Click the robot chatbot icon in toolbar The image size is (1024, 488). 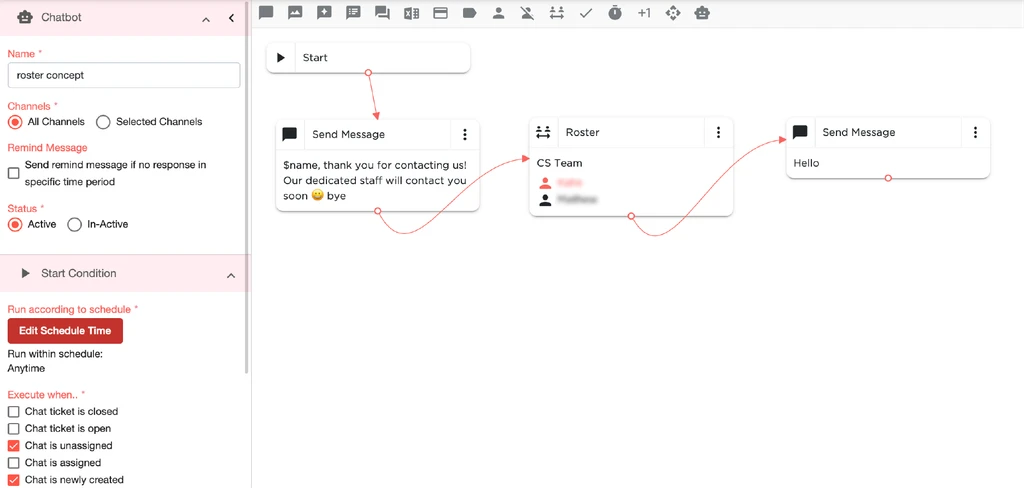[703, 13]
